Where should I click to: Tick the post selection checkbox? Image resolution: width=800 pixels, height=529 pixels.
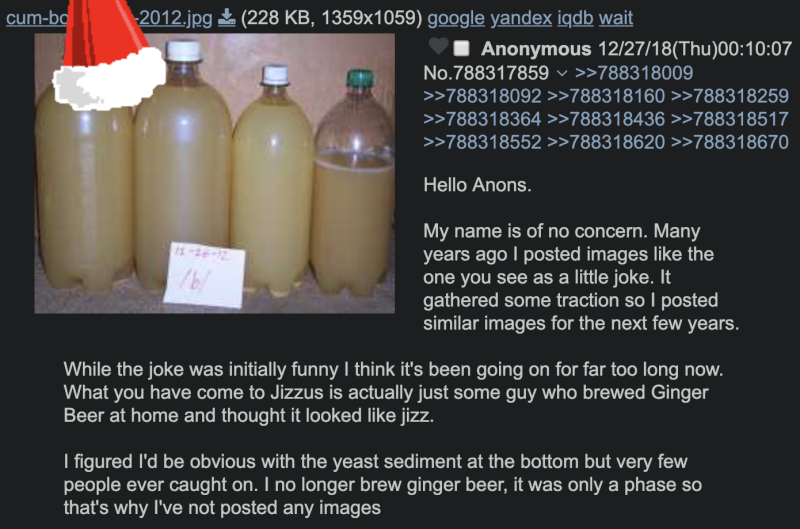(461, 48)
